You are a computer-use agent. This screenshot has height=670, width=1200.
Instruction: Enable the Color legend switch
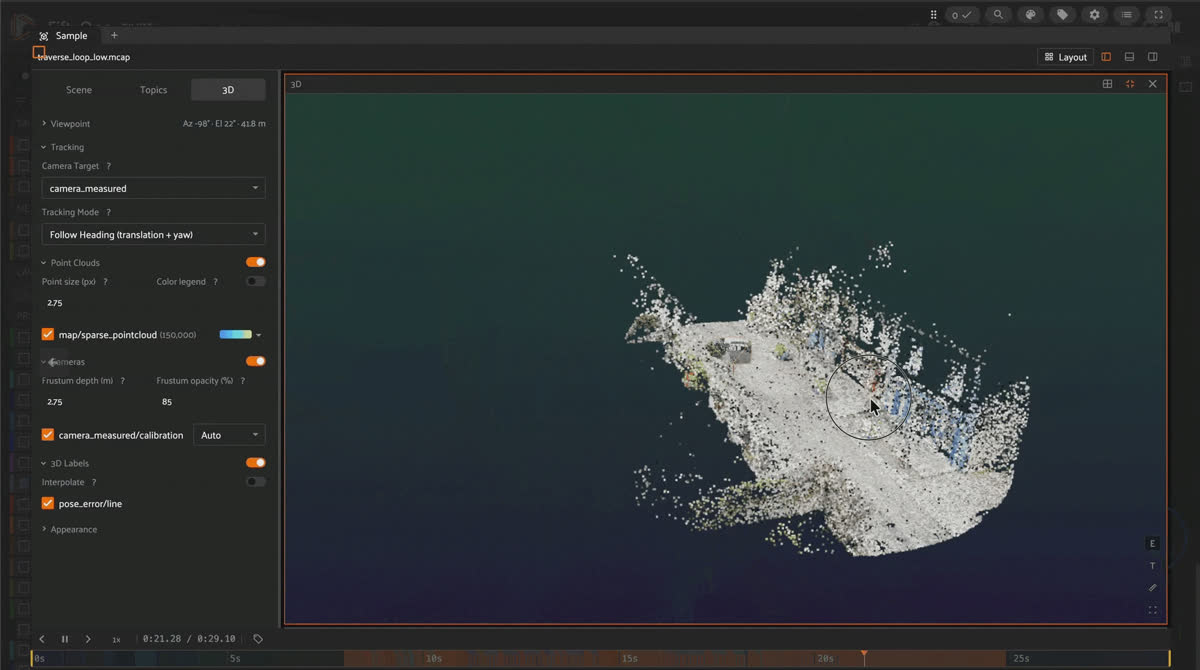click(x=256, y=281)
